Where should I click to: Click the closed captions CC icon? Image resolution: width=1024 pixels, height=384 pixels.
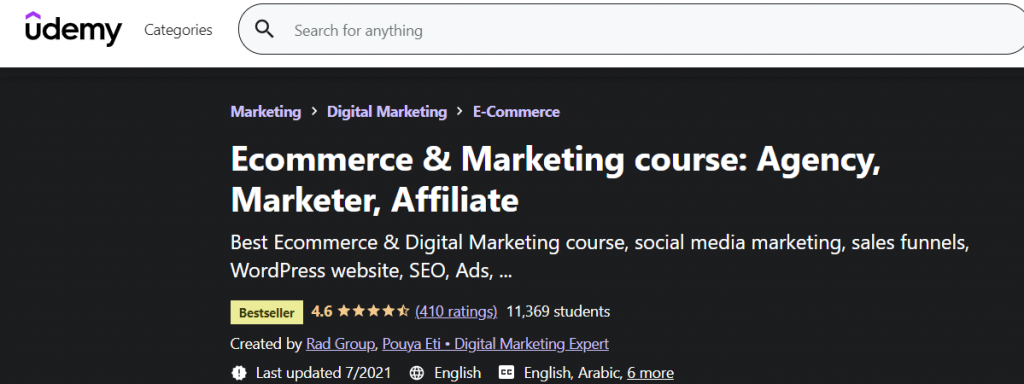pyautogui.click(x=506, y=373)
